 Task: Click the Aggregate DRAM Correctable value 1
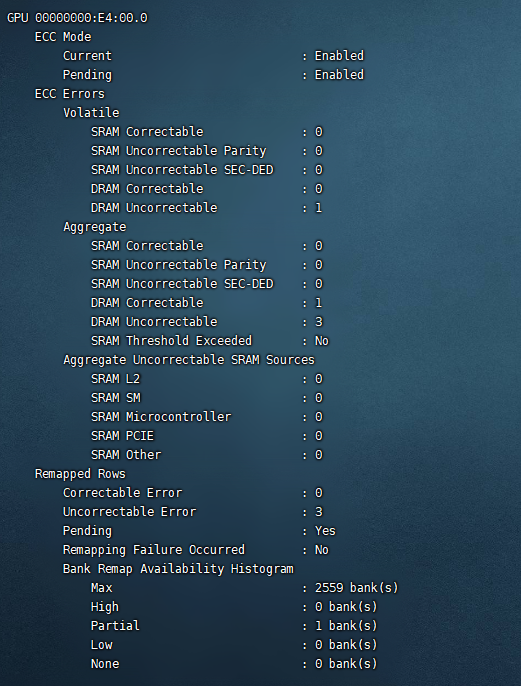point(318,303)
